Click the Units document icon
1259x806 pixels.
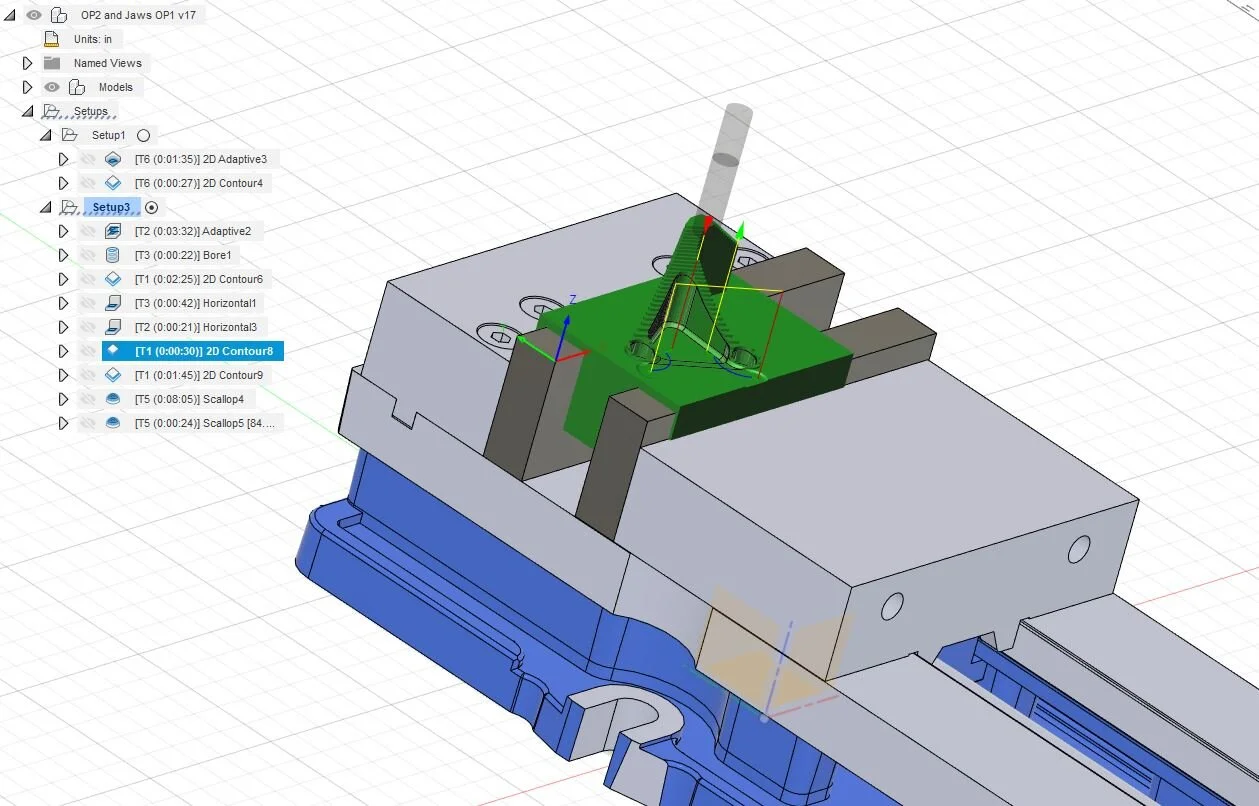pyautogui.click(x=52, y=39)
